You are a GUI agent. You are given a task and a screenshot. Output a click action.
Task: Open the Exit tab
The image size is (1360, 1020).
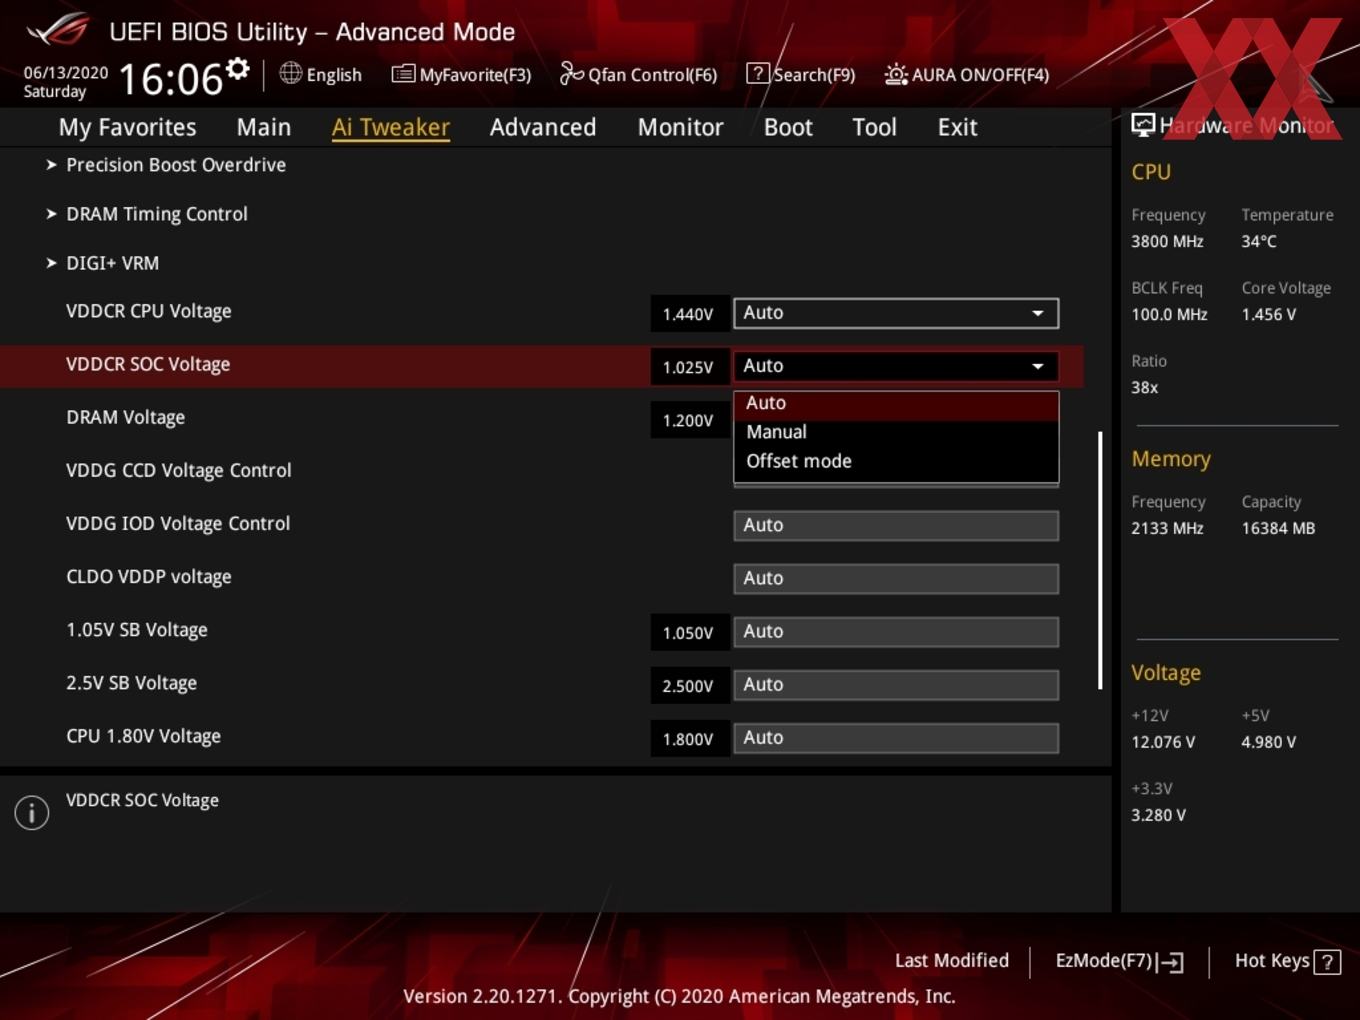(x=957, y=127)
